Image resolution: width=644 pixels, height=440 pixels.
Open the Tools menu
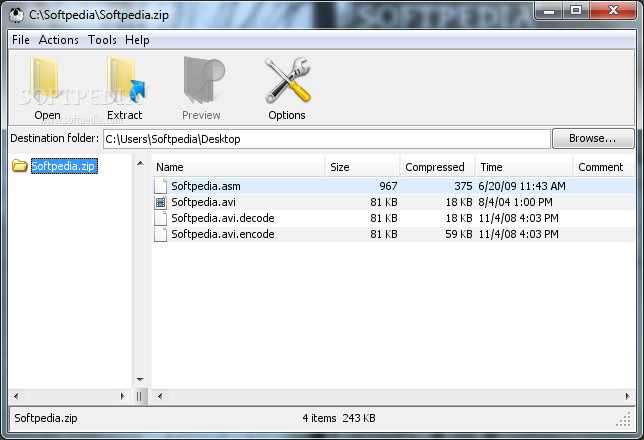pyautogui.click(x=102, y=40)
